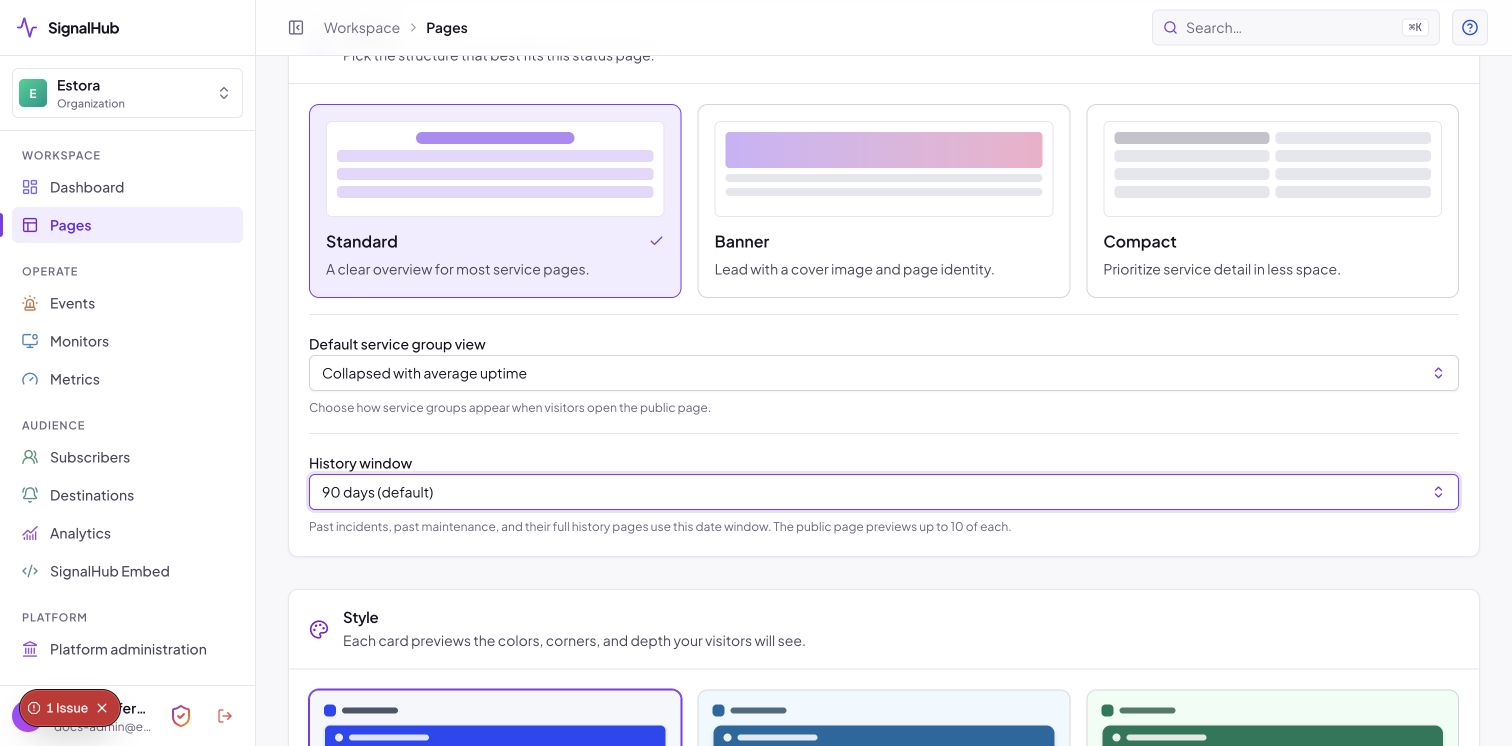Image resolution: width=1512 pixels, height=746 pixels.
Task: Go to Events in the sidebar
Action: click(x=127, y=303)
